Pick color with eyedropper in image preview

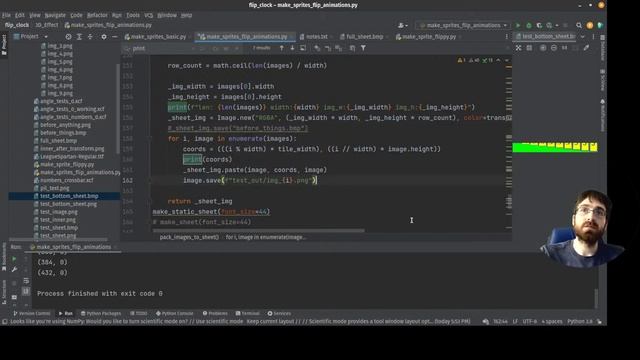pos(587,48)
